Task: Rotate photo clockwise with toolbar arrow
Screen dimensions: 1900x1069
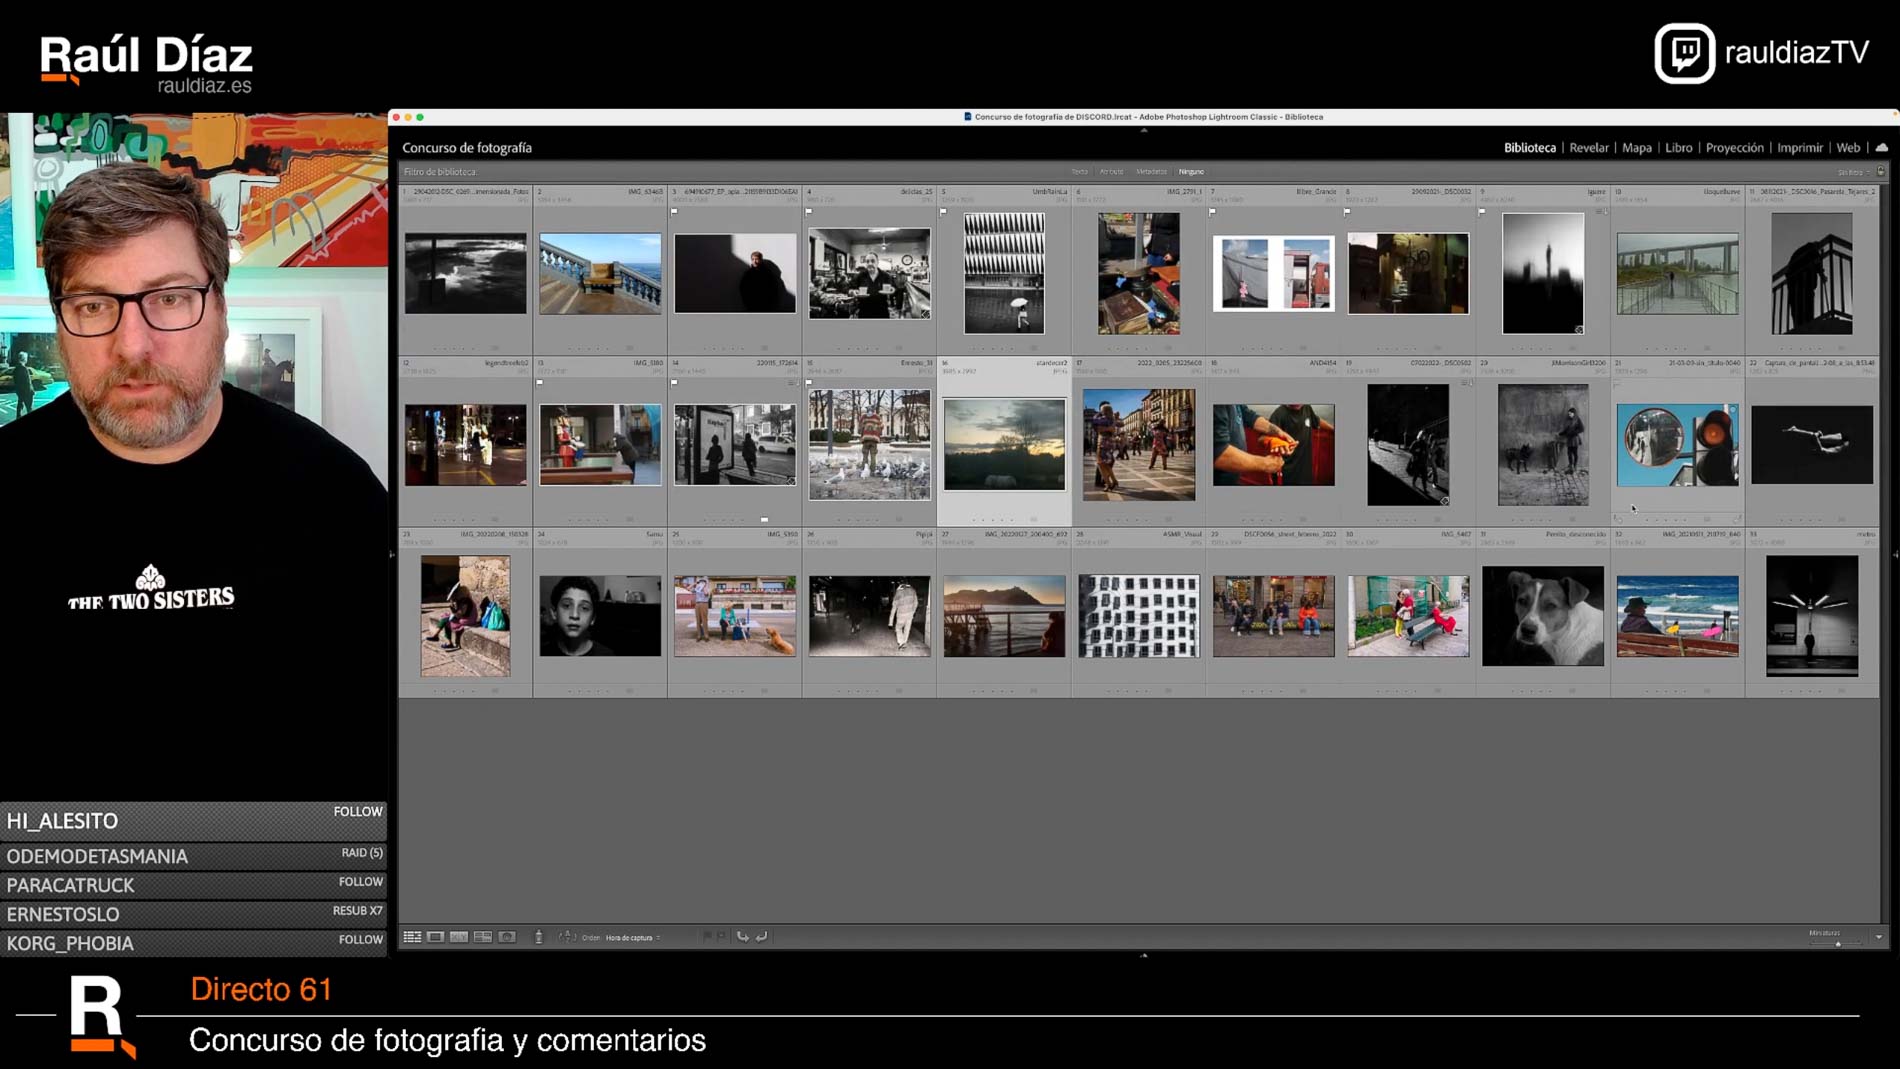Action: tap(762, 937)
